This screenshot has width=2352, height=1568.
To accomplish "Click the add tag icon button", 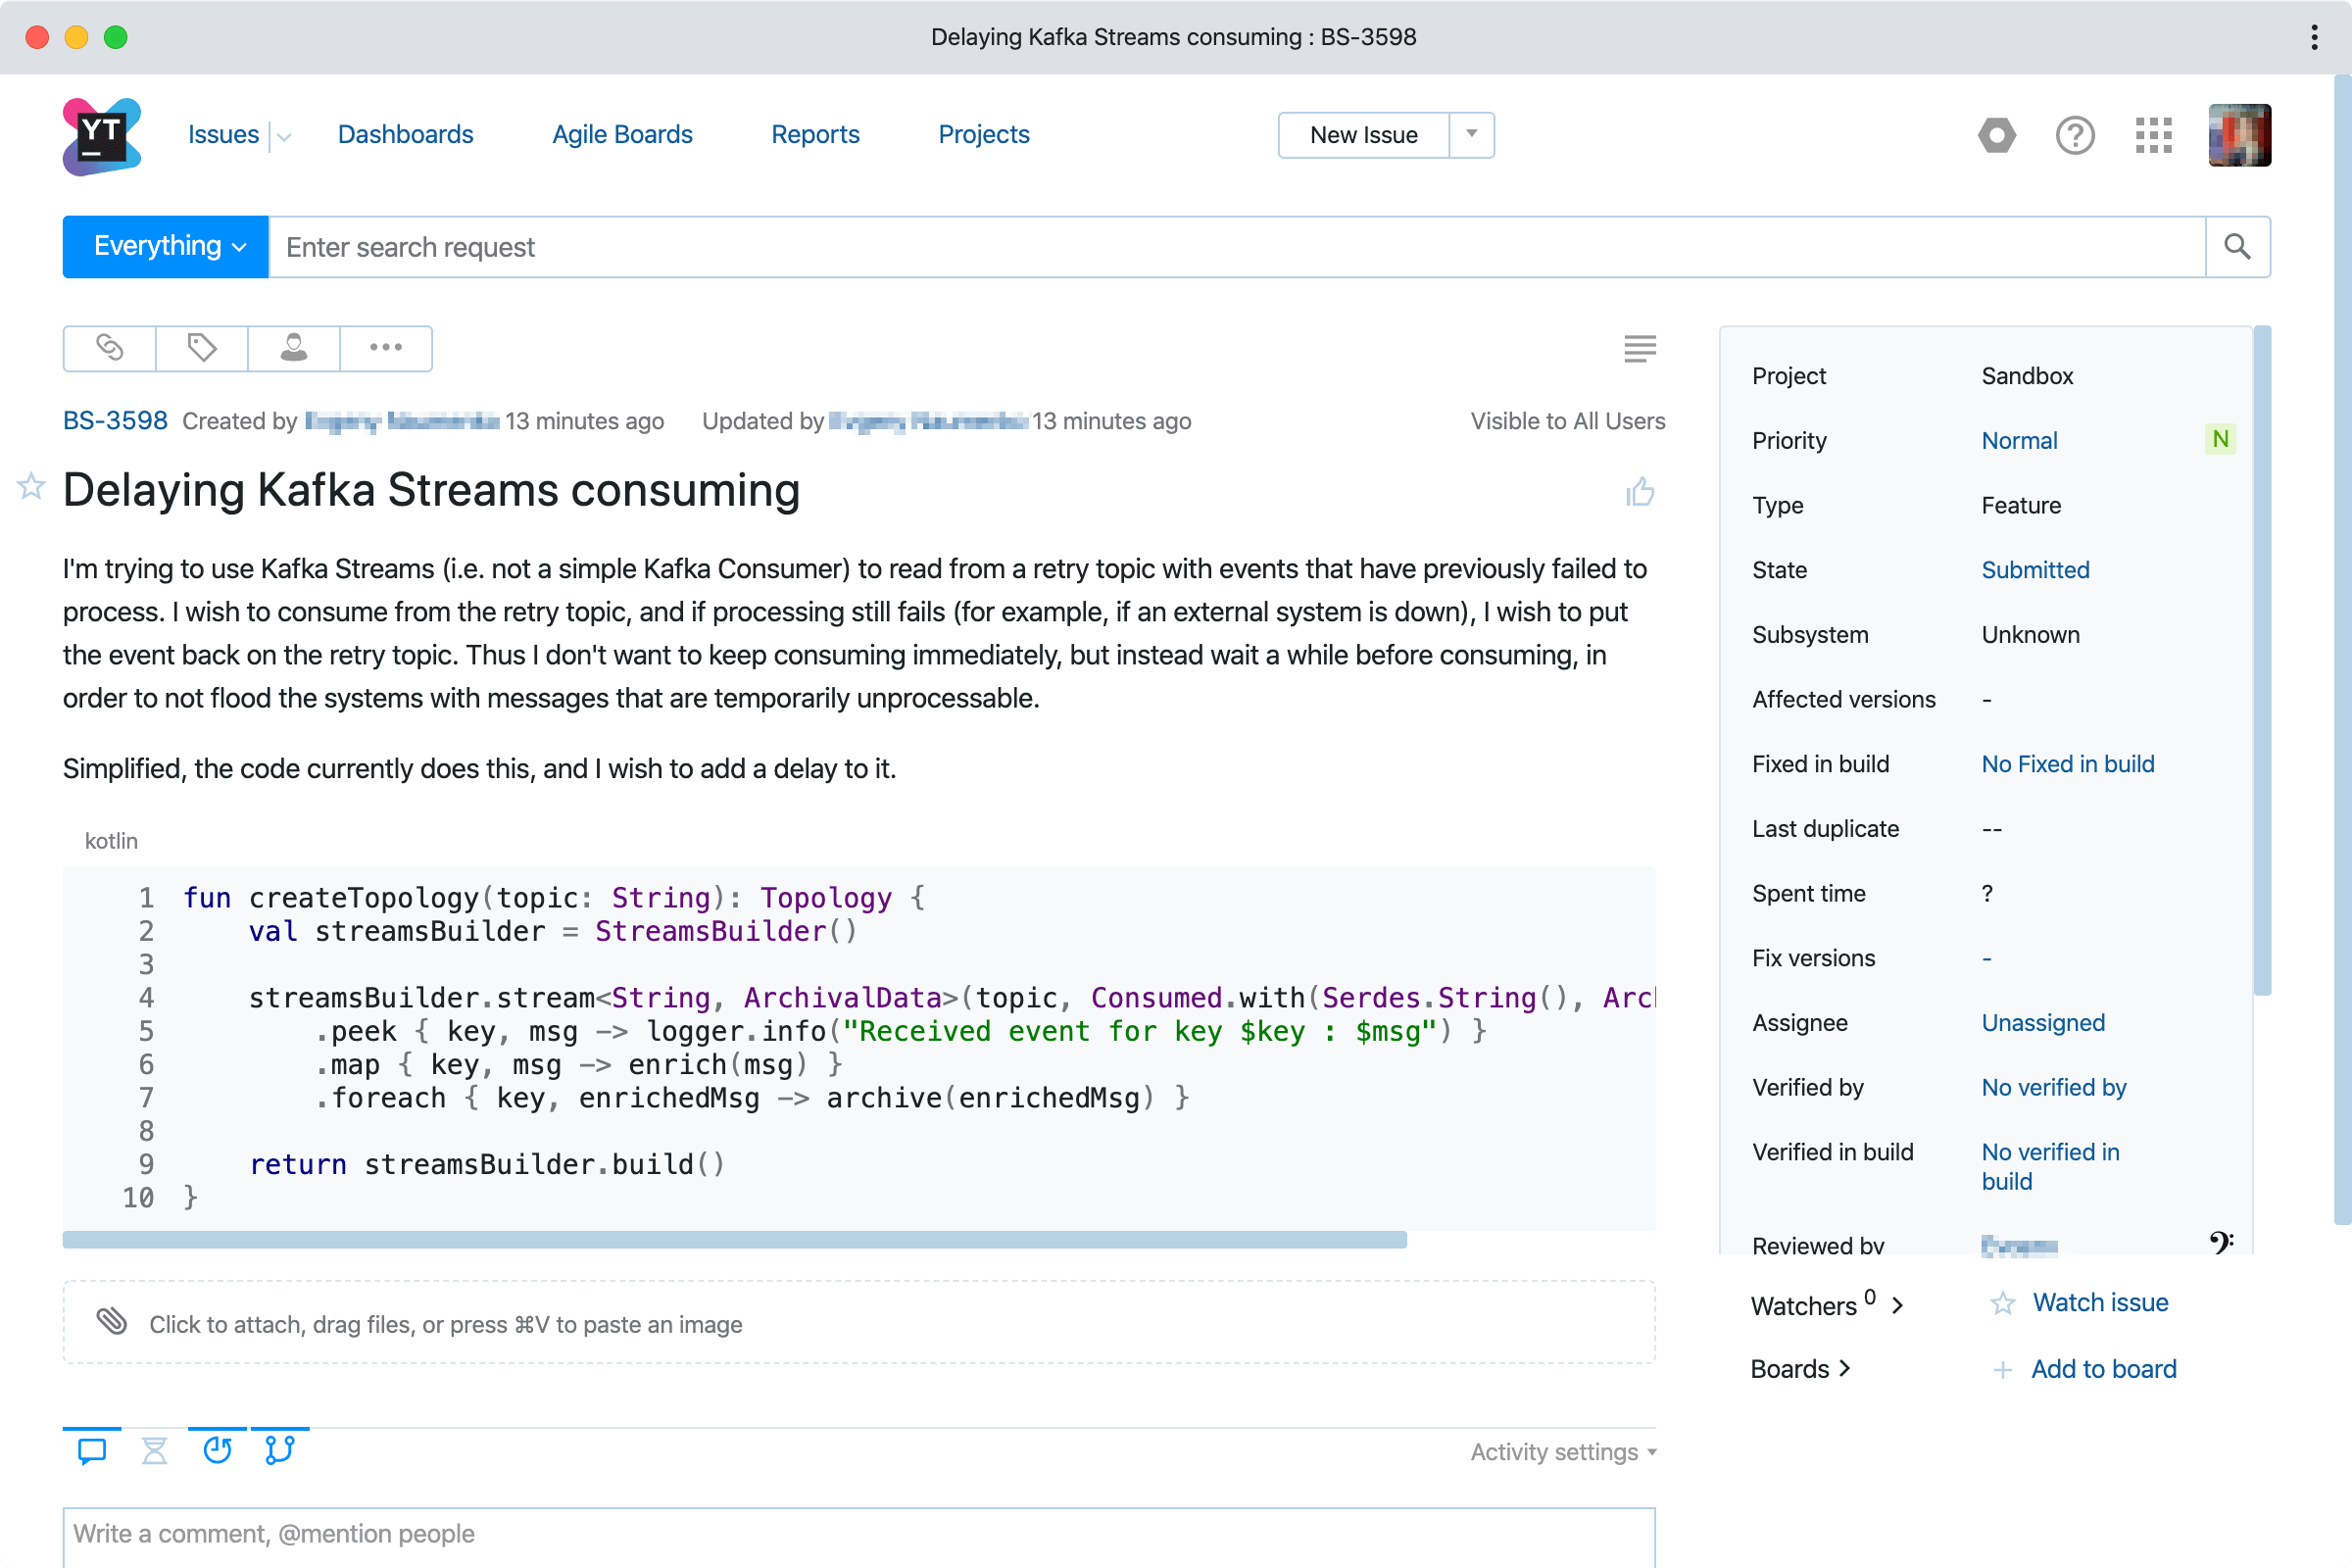I will click(202, 348).
